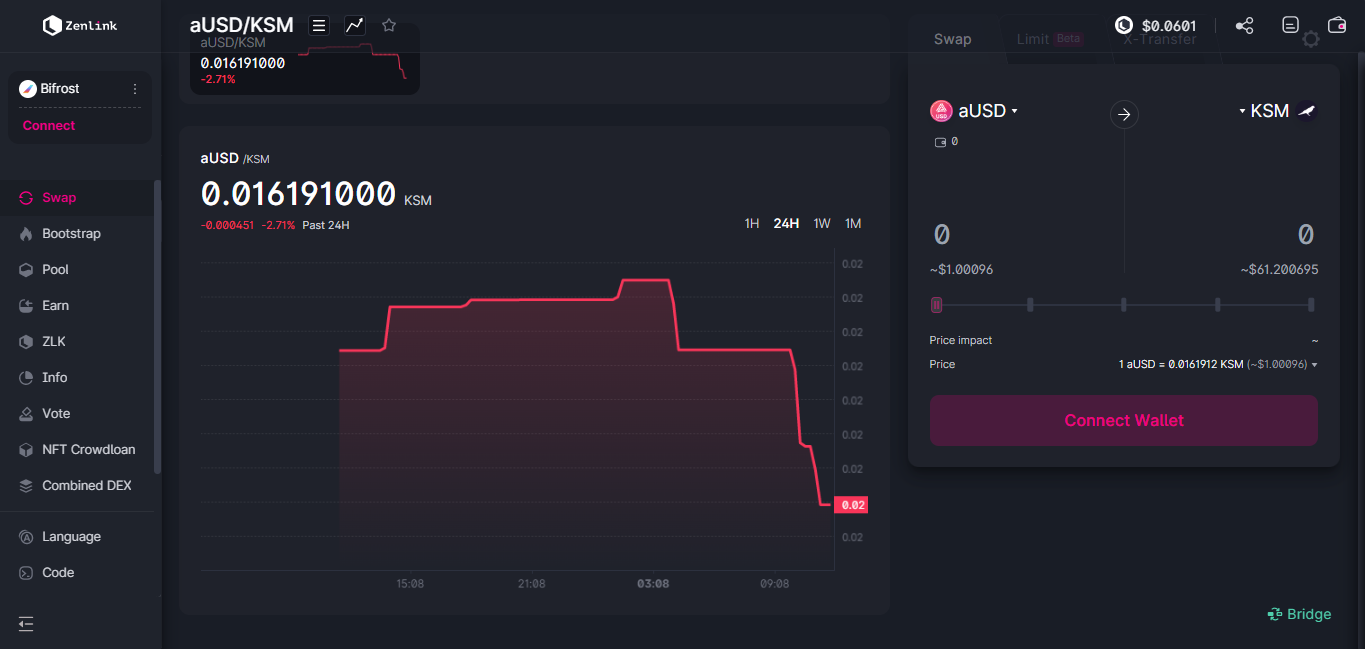This screenshot has width=1365, height=649.
Task: Open the share network icon
Action: 1244,25
